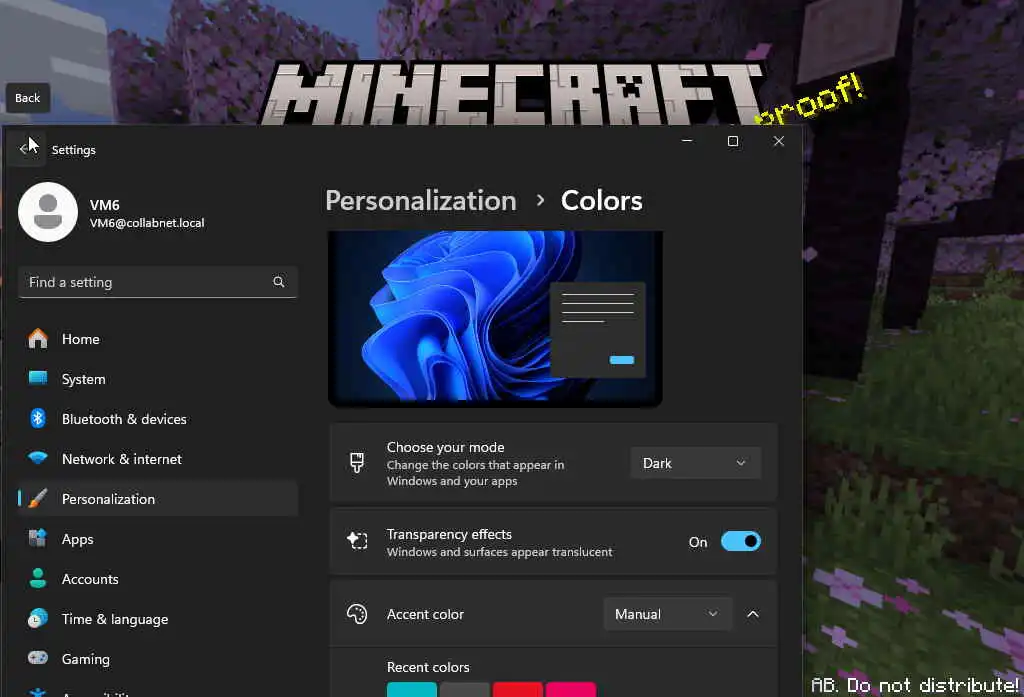Turn off Transparency effects switch
Viewport: 1024px width, 697px height.
pos(741,542)
